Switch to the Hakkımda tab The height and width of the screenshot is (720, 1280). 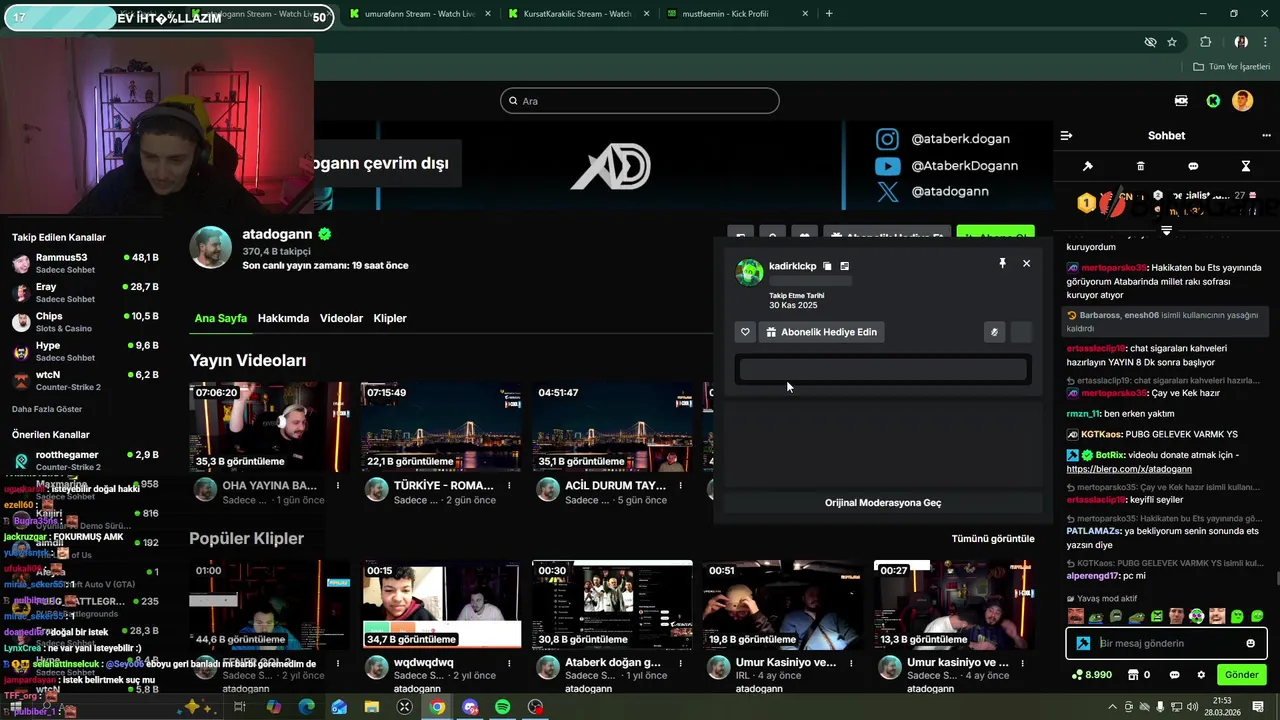(x=283, y=318)
